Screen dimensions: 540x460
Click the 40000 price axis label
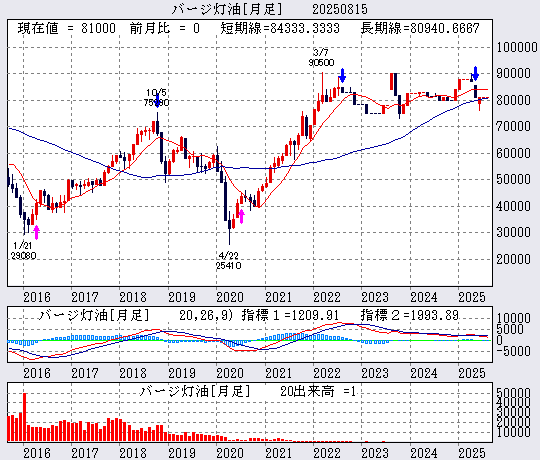(513, 206)
